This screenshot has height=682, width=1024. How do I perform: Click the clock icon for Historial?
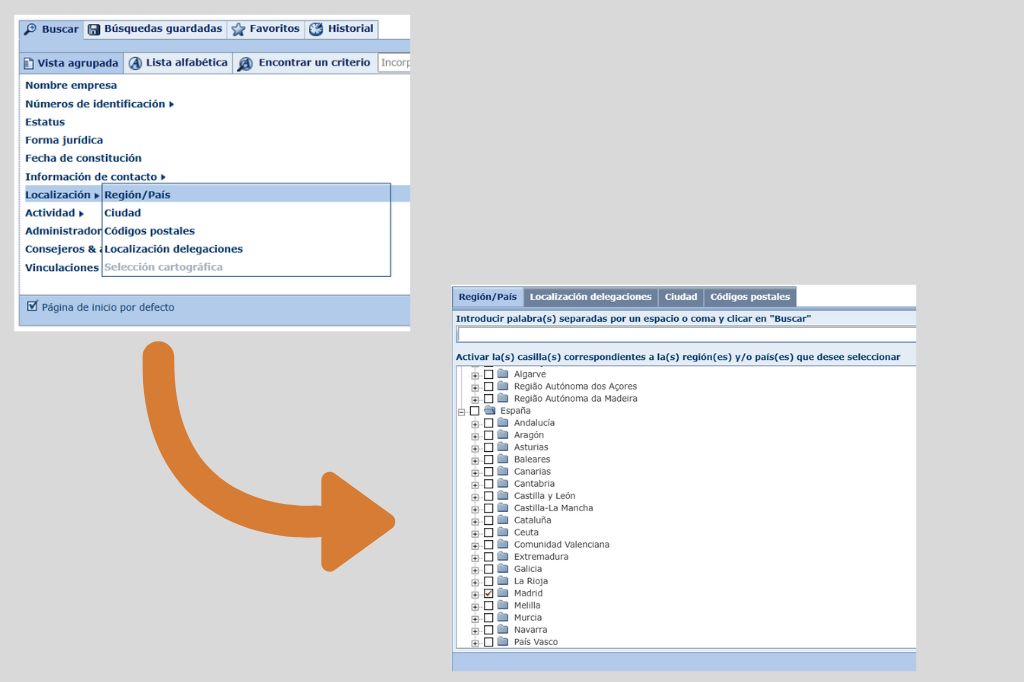(x=316, y=29)
